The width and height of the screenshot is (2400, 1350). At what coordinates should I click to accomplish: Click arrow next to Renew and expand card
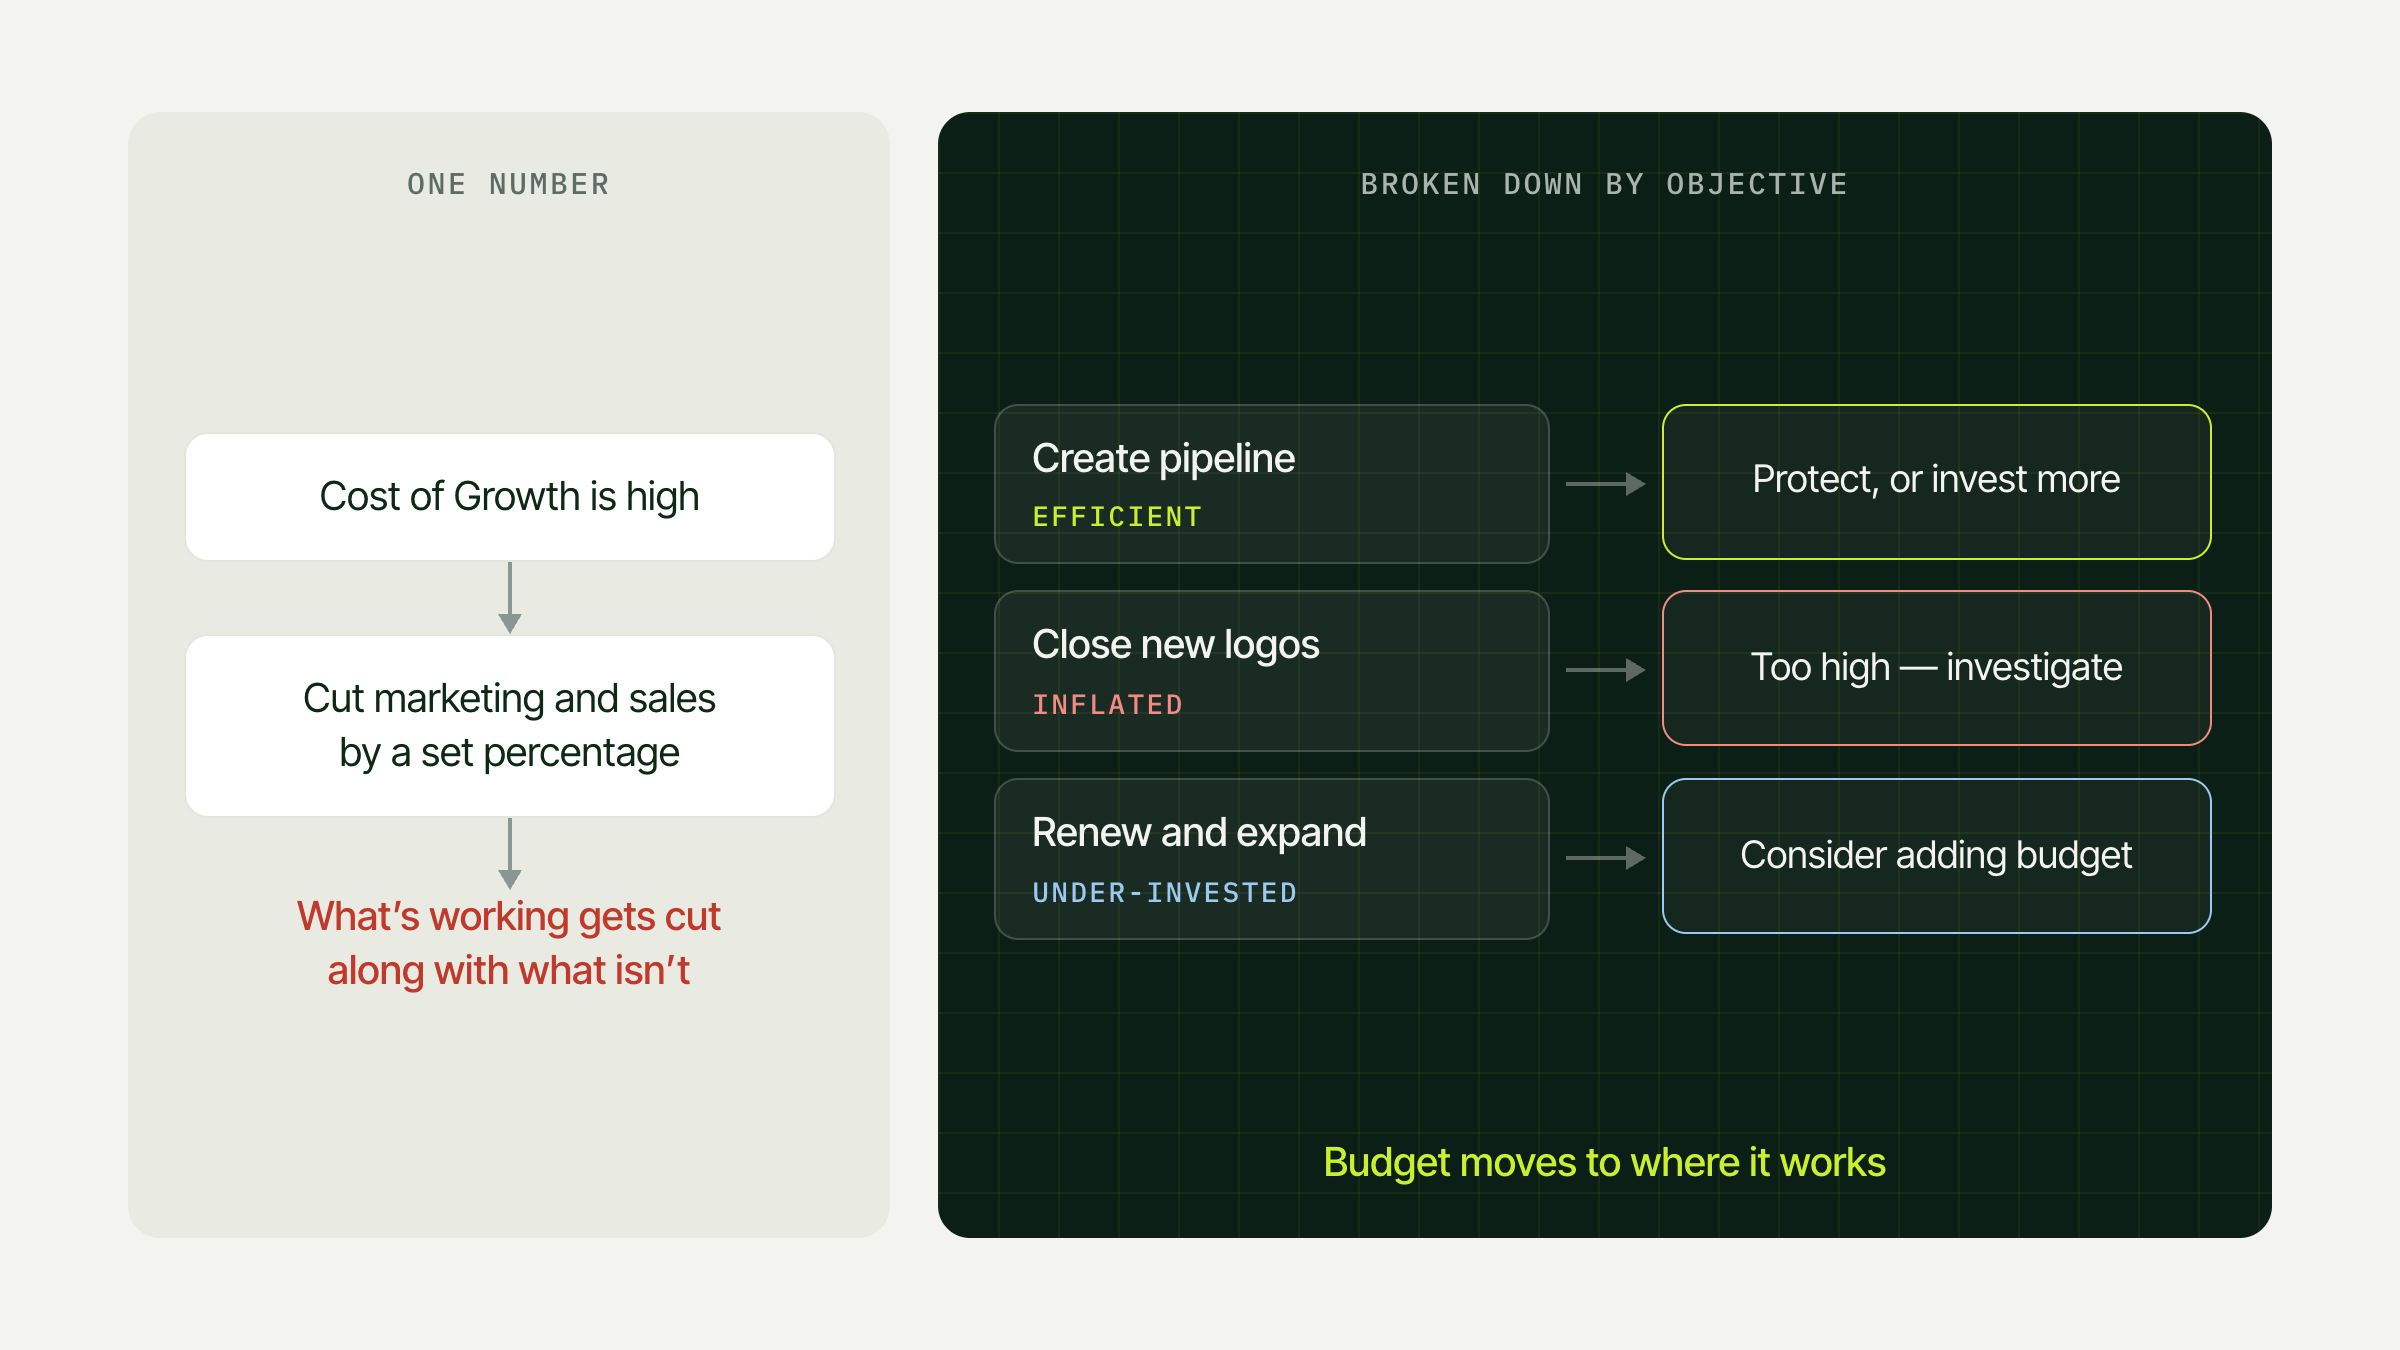[x=1605, y=858]
